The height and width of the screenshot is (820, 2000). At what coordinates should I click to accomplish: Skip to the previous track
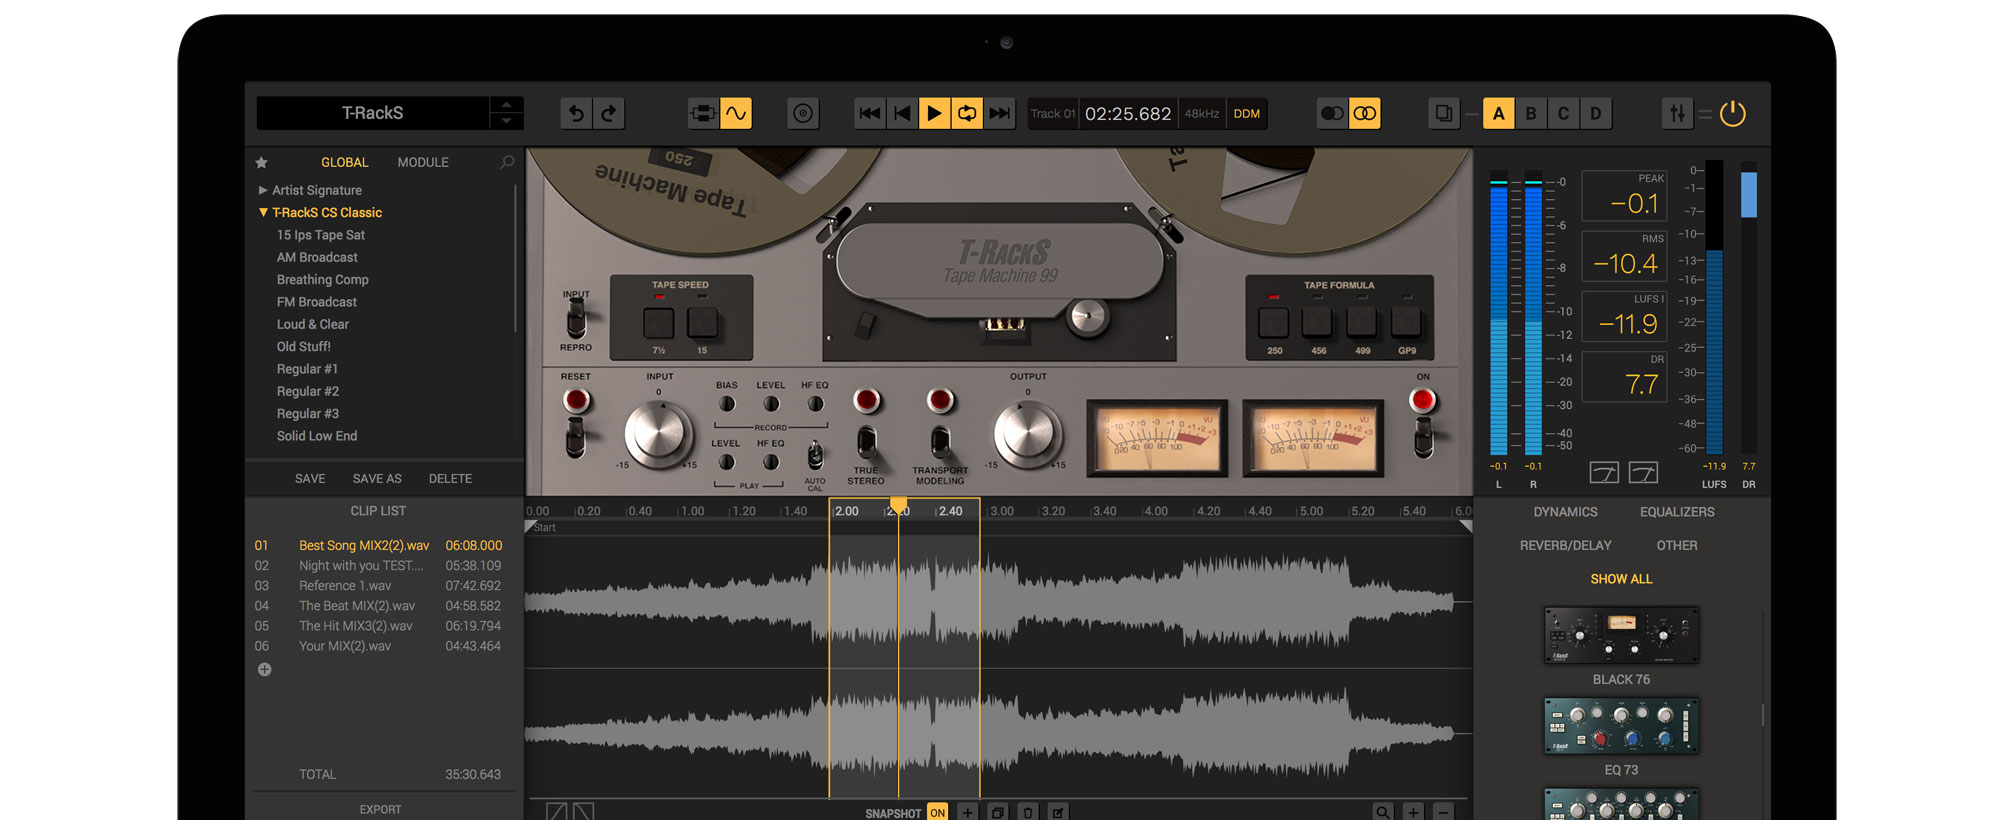pos(870,114)
